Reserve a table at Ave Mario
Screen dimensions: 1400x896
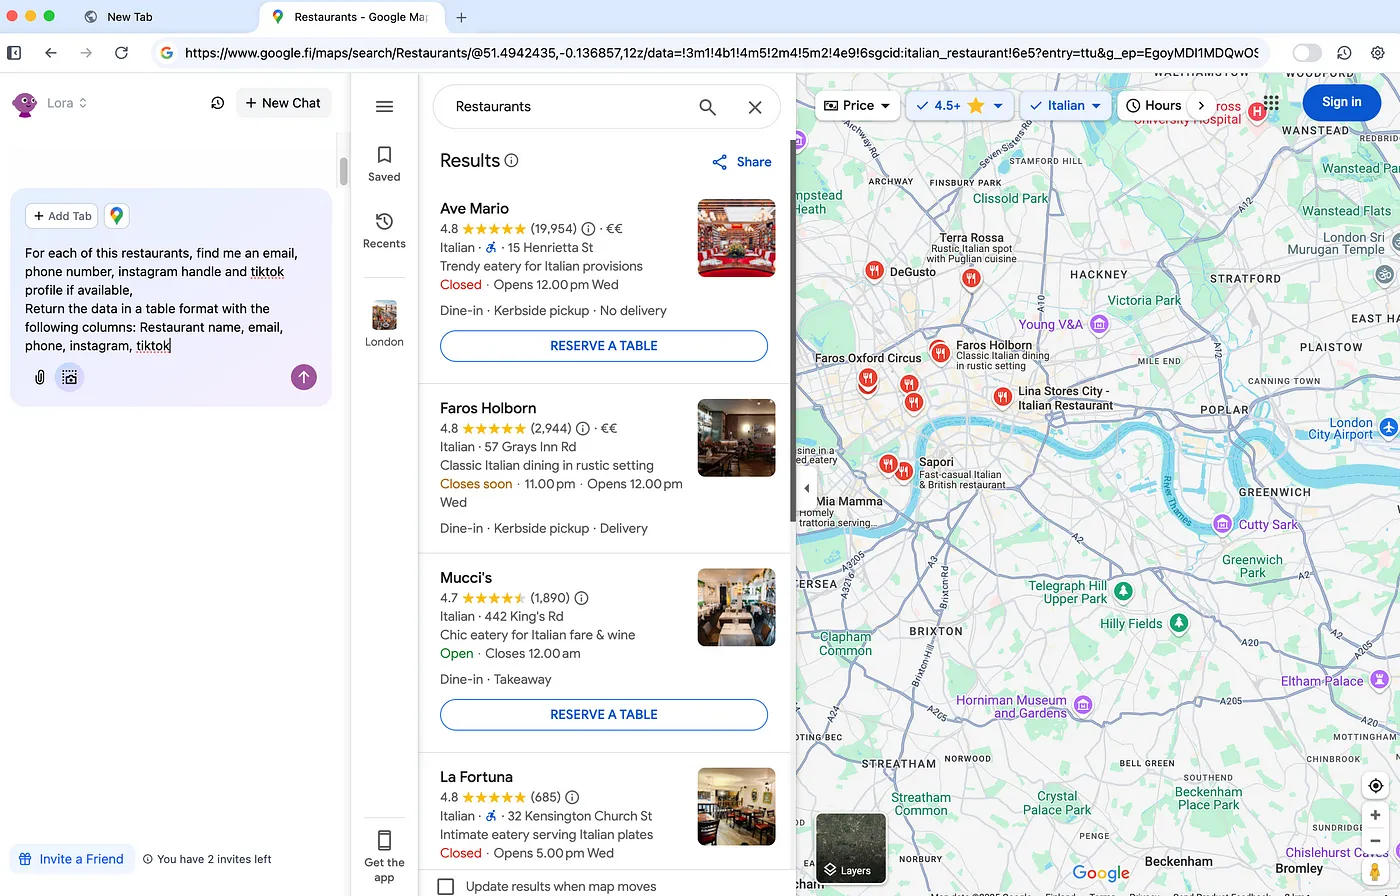pos(604,346)
